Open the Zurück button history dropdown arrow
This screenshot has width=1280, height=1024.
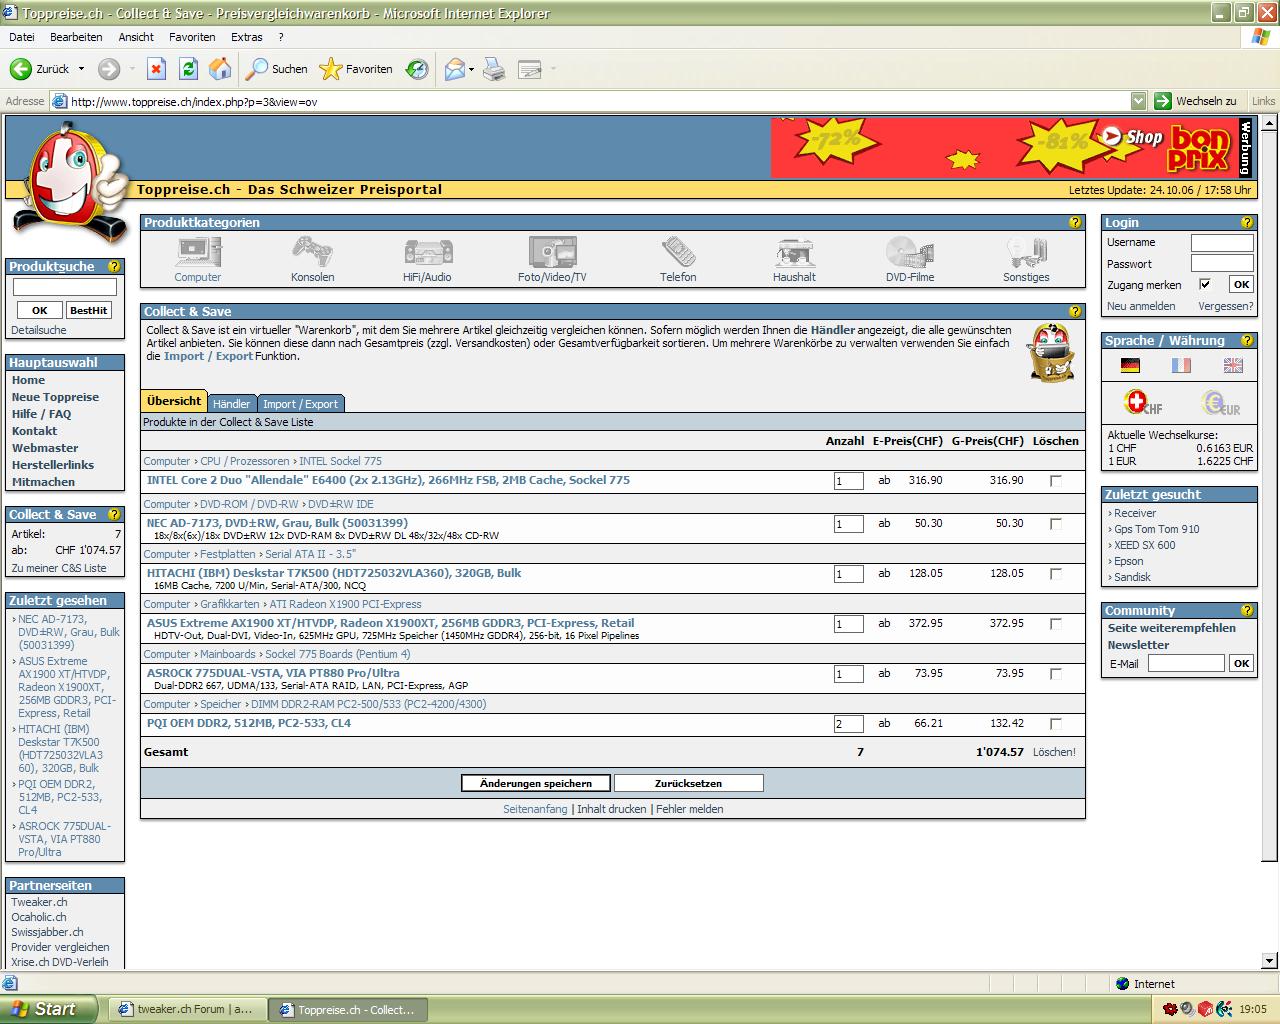point(82,69)
